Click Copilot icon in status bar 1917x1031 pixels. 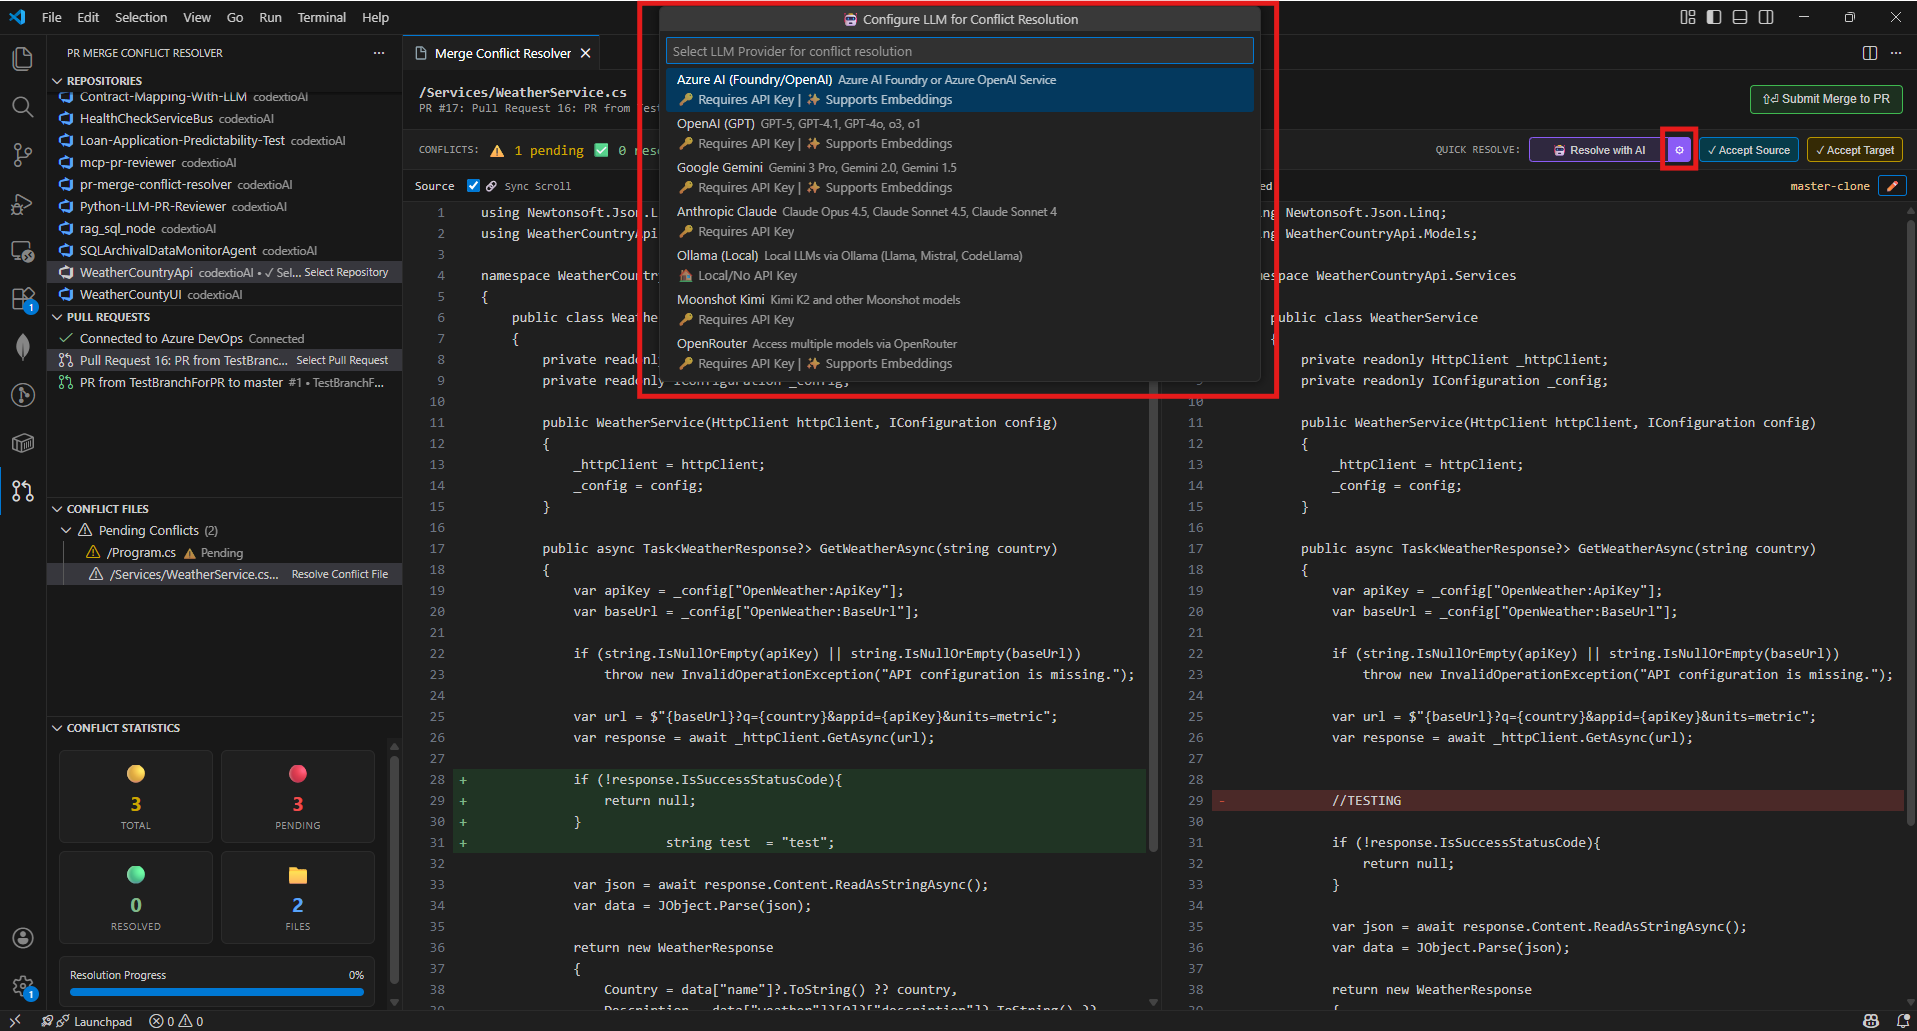[x=1870, y=1021]
